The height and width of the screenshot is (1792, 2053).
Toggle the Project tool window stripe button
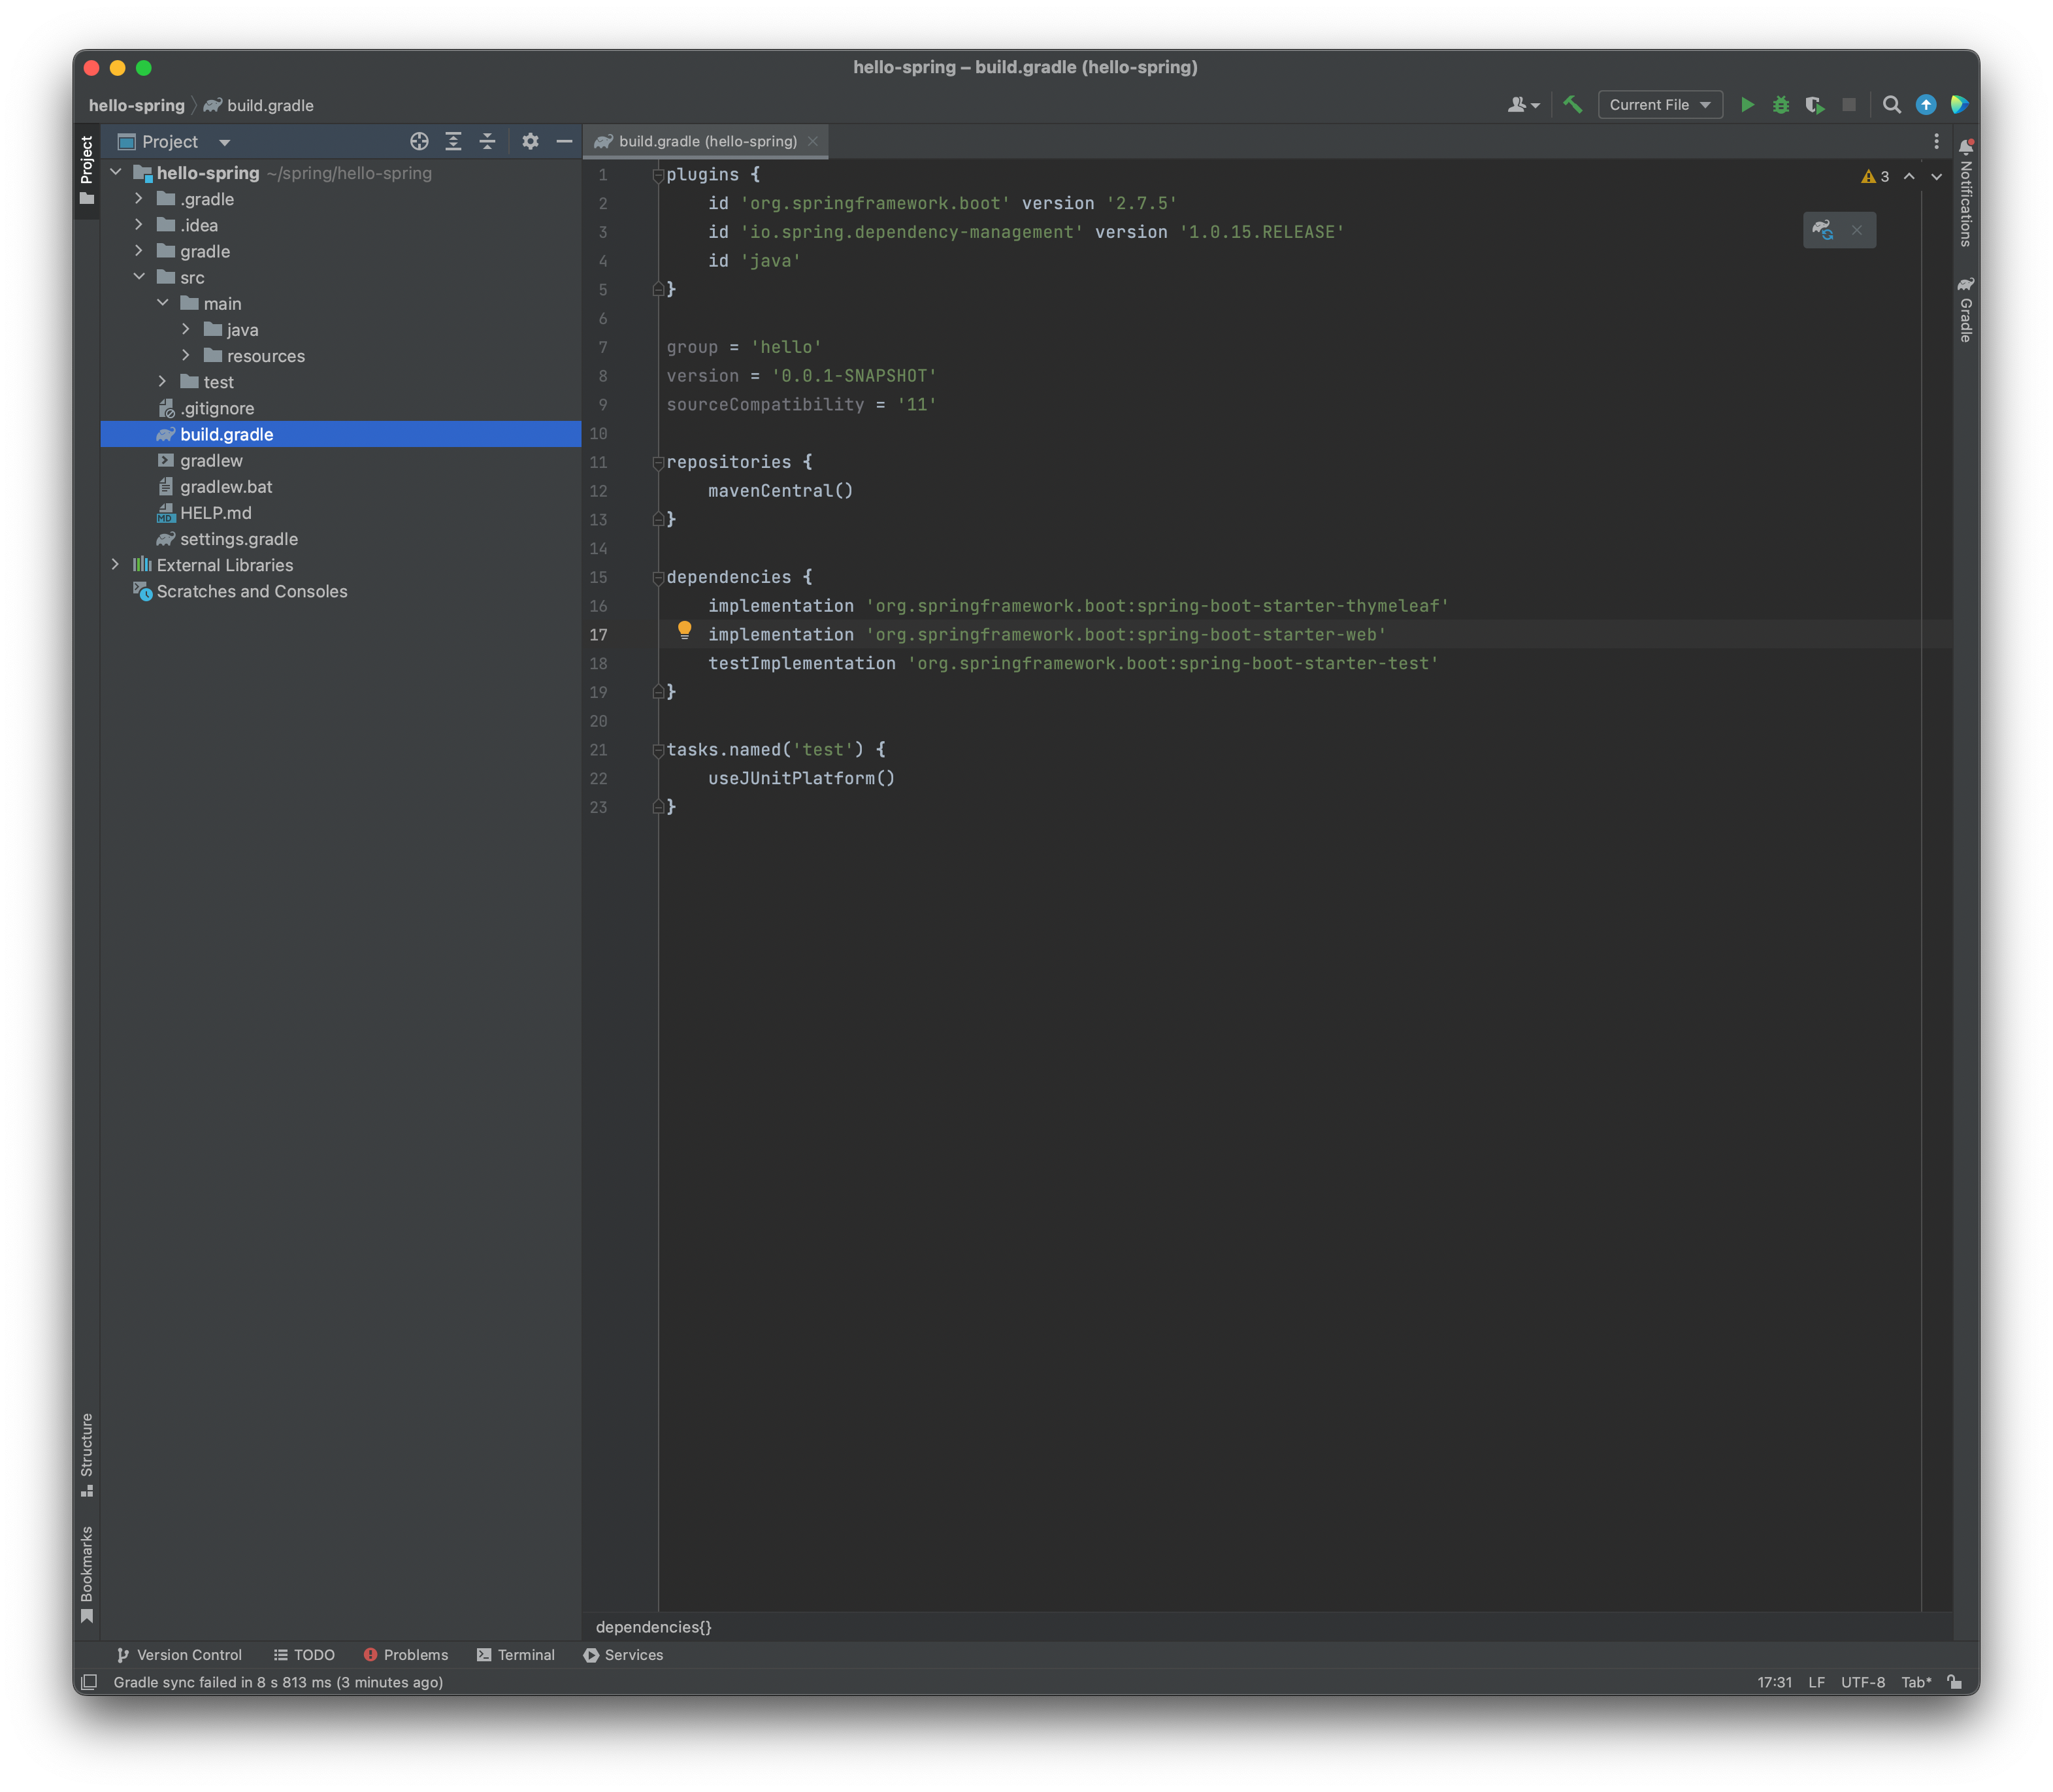tap(87, 170)
